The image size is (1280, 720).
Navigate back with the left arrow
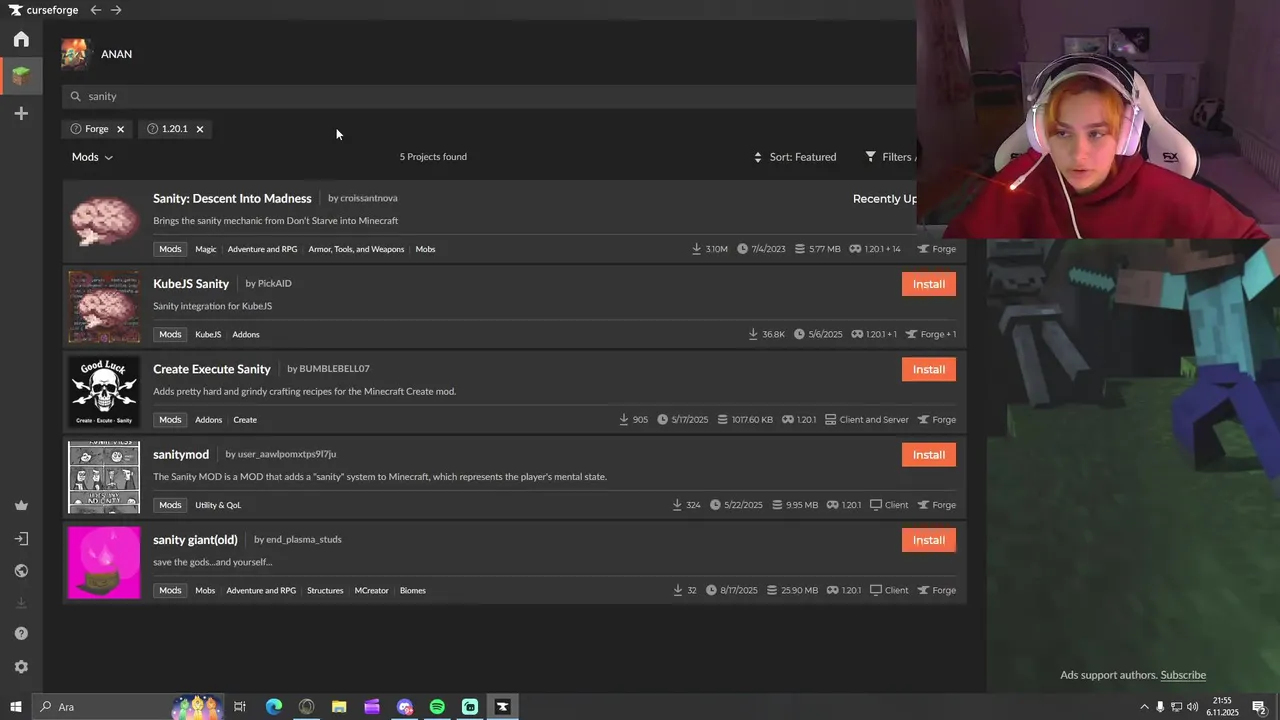coord(95,10)
